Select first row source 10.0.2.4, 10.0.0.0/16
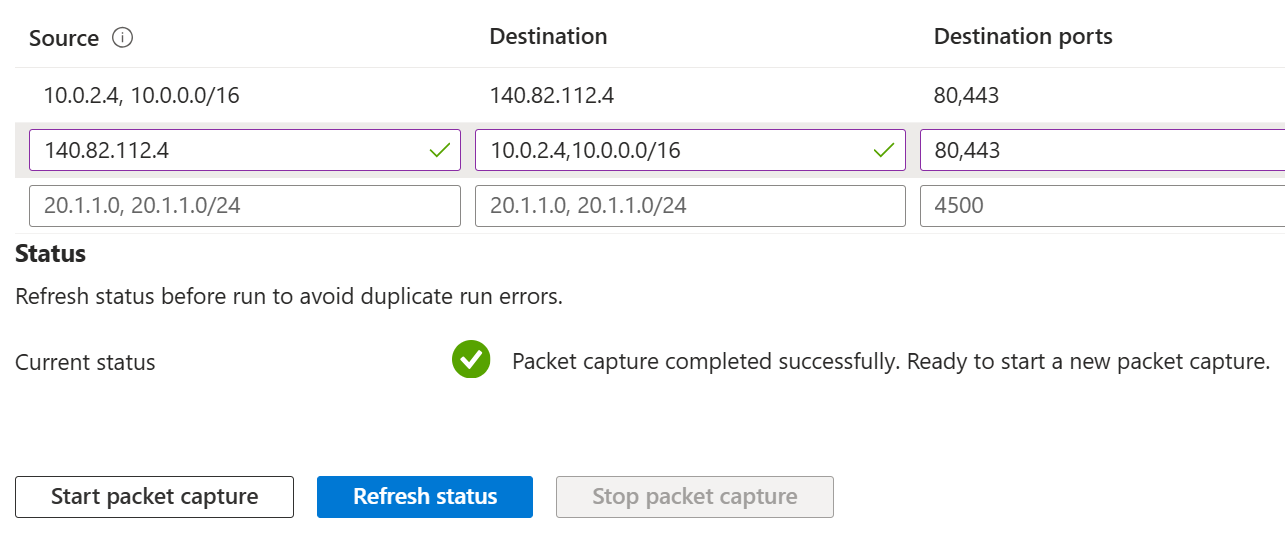This screenshot has height=539, width=1285. (142, 96)
